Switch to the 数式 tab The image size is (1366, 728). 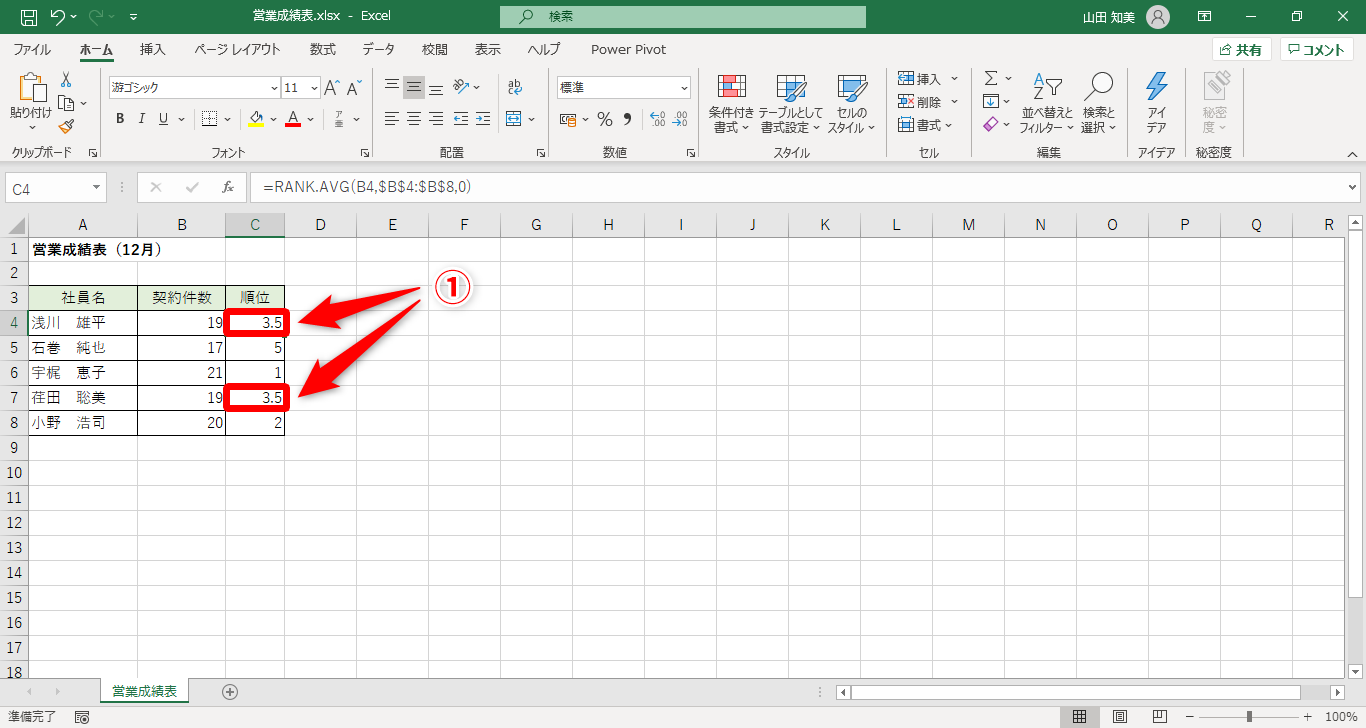pyautogui.click(x=322, y=49)
